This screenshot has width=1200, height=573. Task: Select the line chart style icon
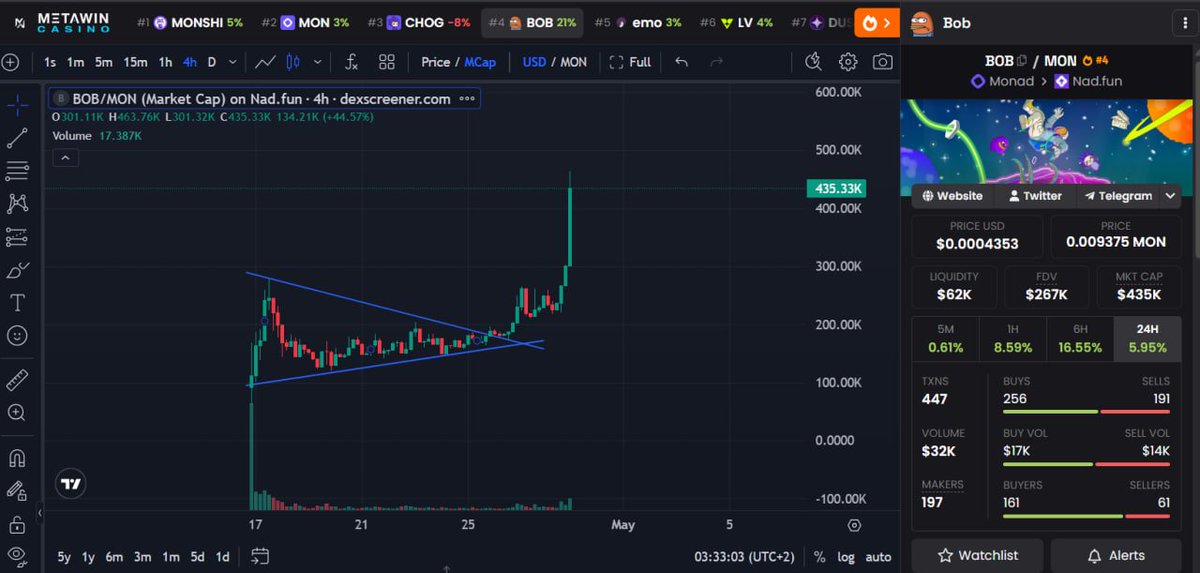(x=265, y=62)
